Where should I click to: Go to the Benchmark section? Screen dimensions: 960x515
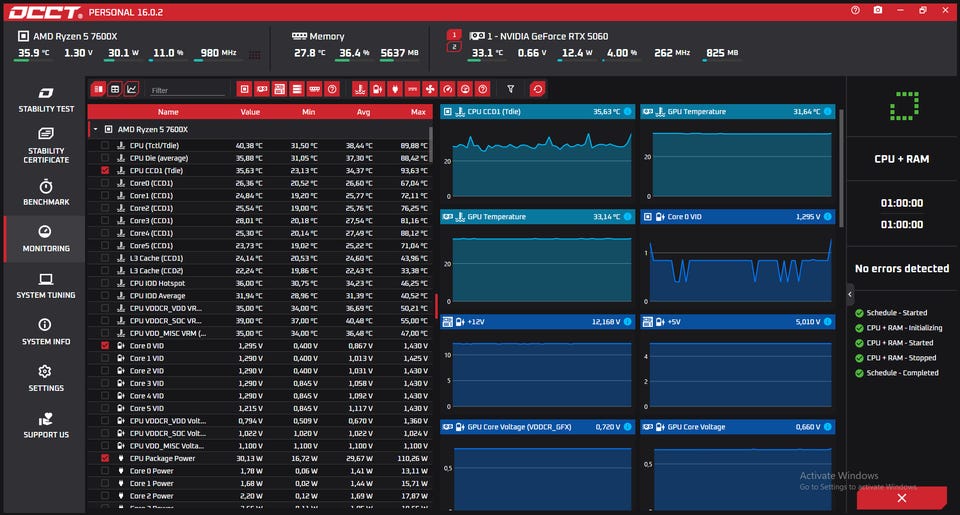(46, 192)
